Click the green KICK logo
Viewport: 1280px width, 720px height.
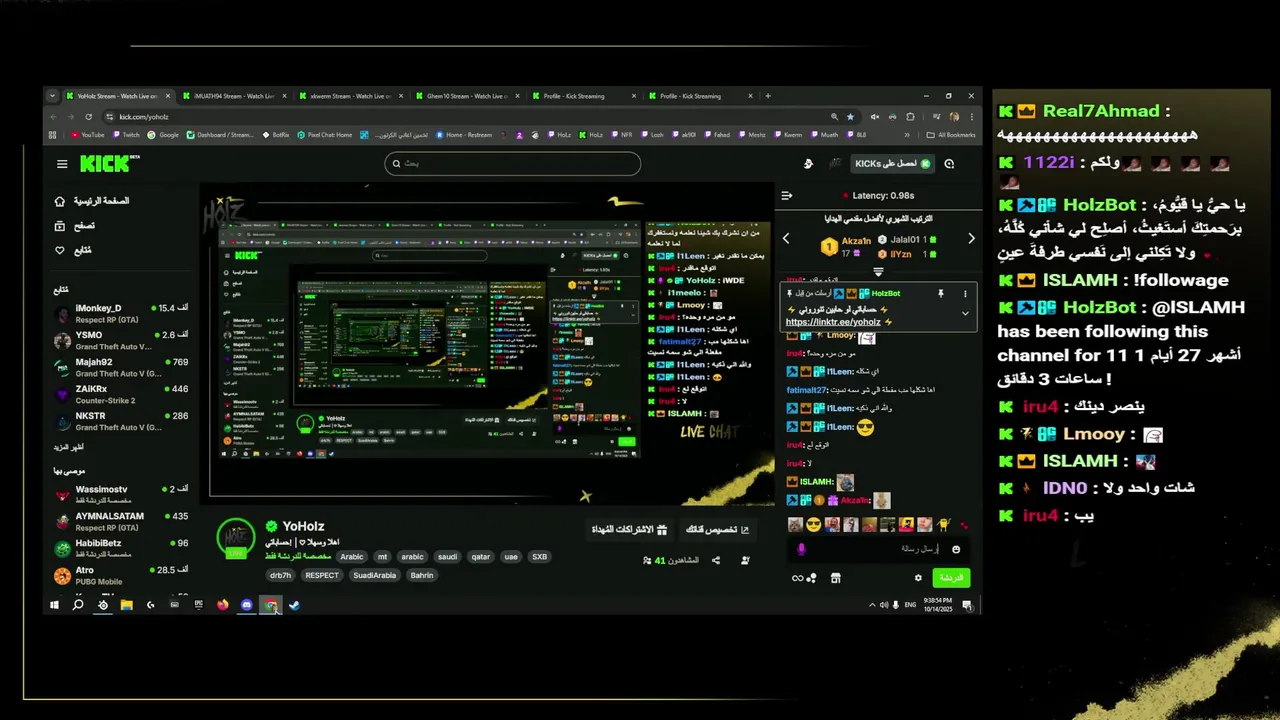pos(103,163)
